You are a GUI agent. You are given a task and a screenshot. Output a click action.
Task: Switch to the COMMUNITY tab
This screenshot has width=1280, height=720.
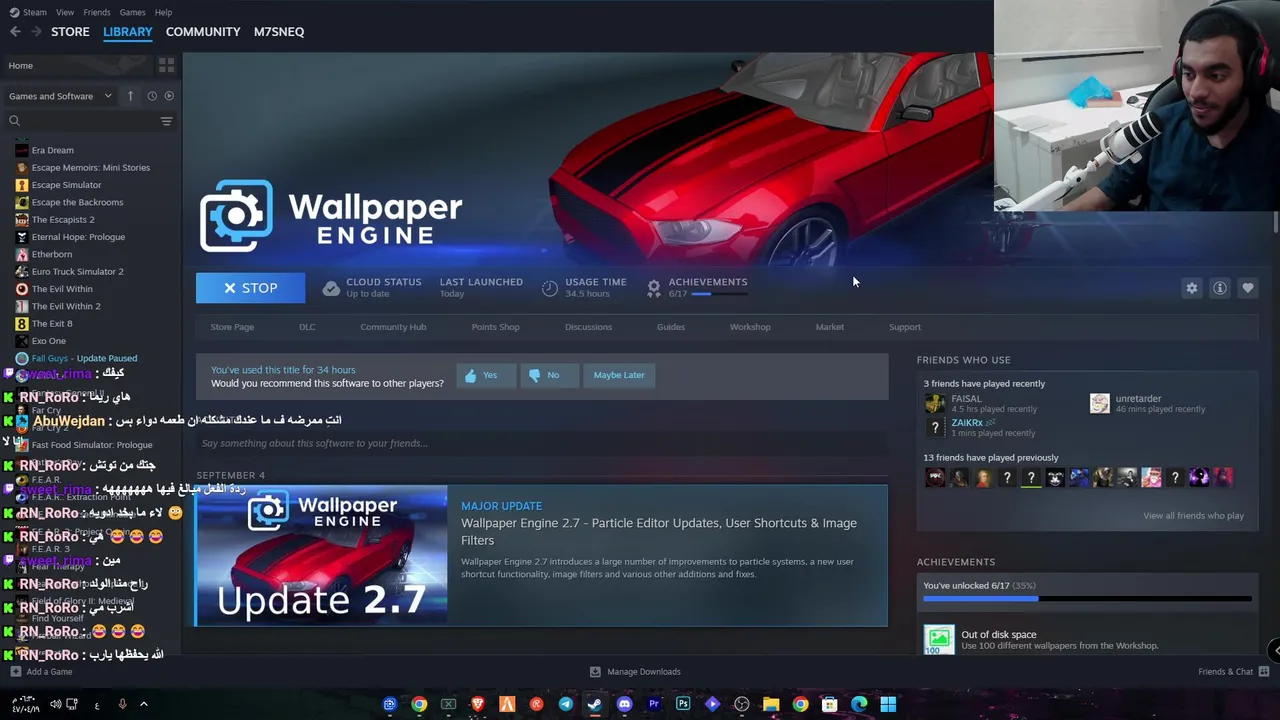click(203, 32)
